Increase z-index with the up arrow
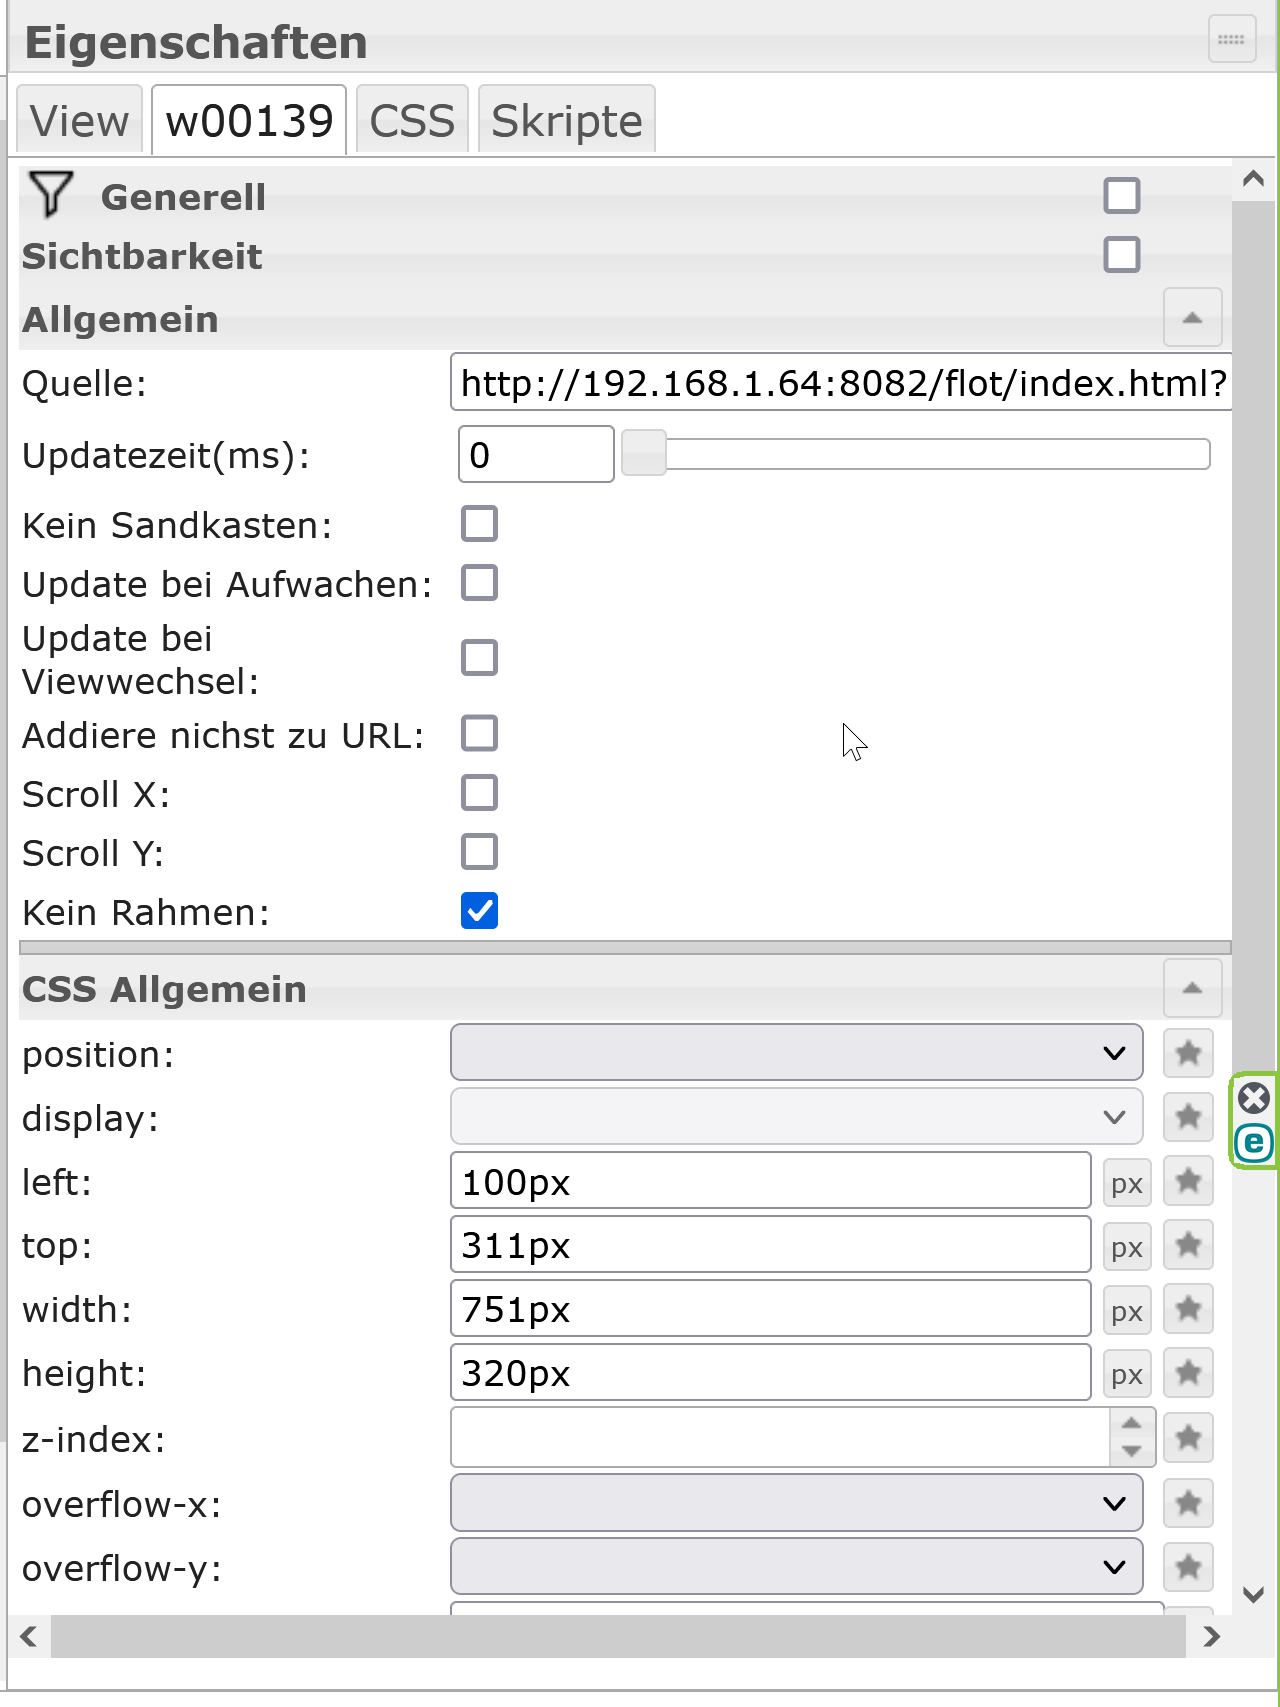 click(1132, 1423)
